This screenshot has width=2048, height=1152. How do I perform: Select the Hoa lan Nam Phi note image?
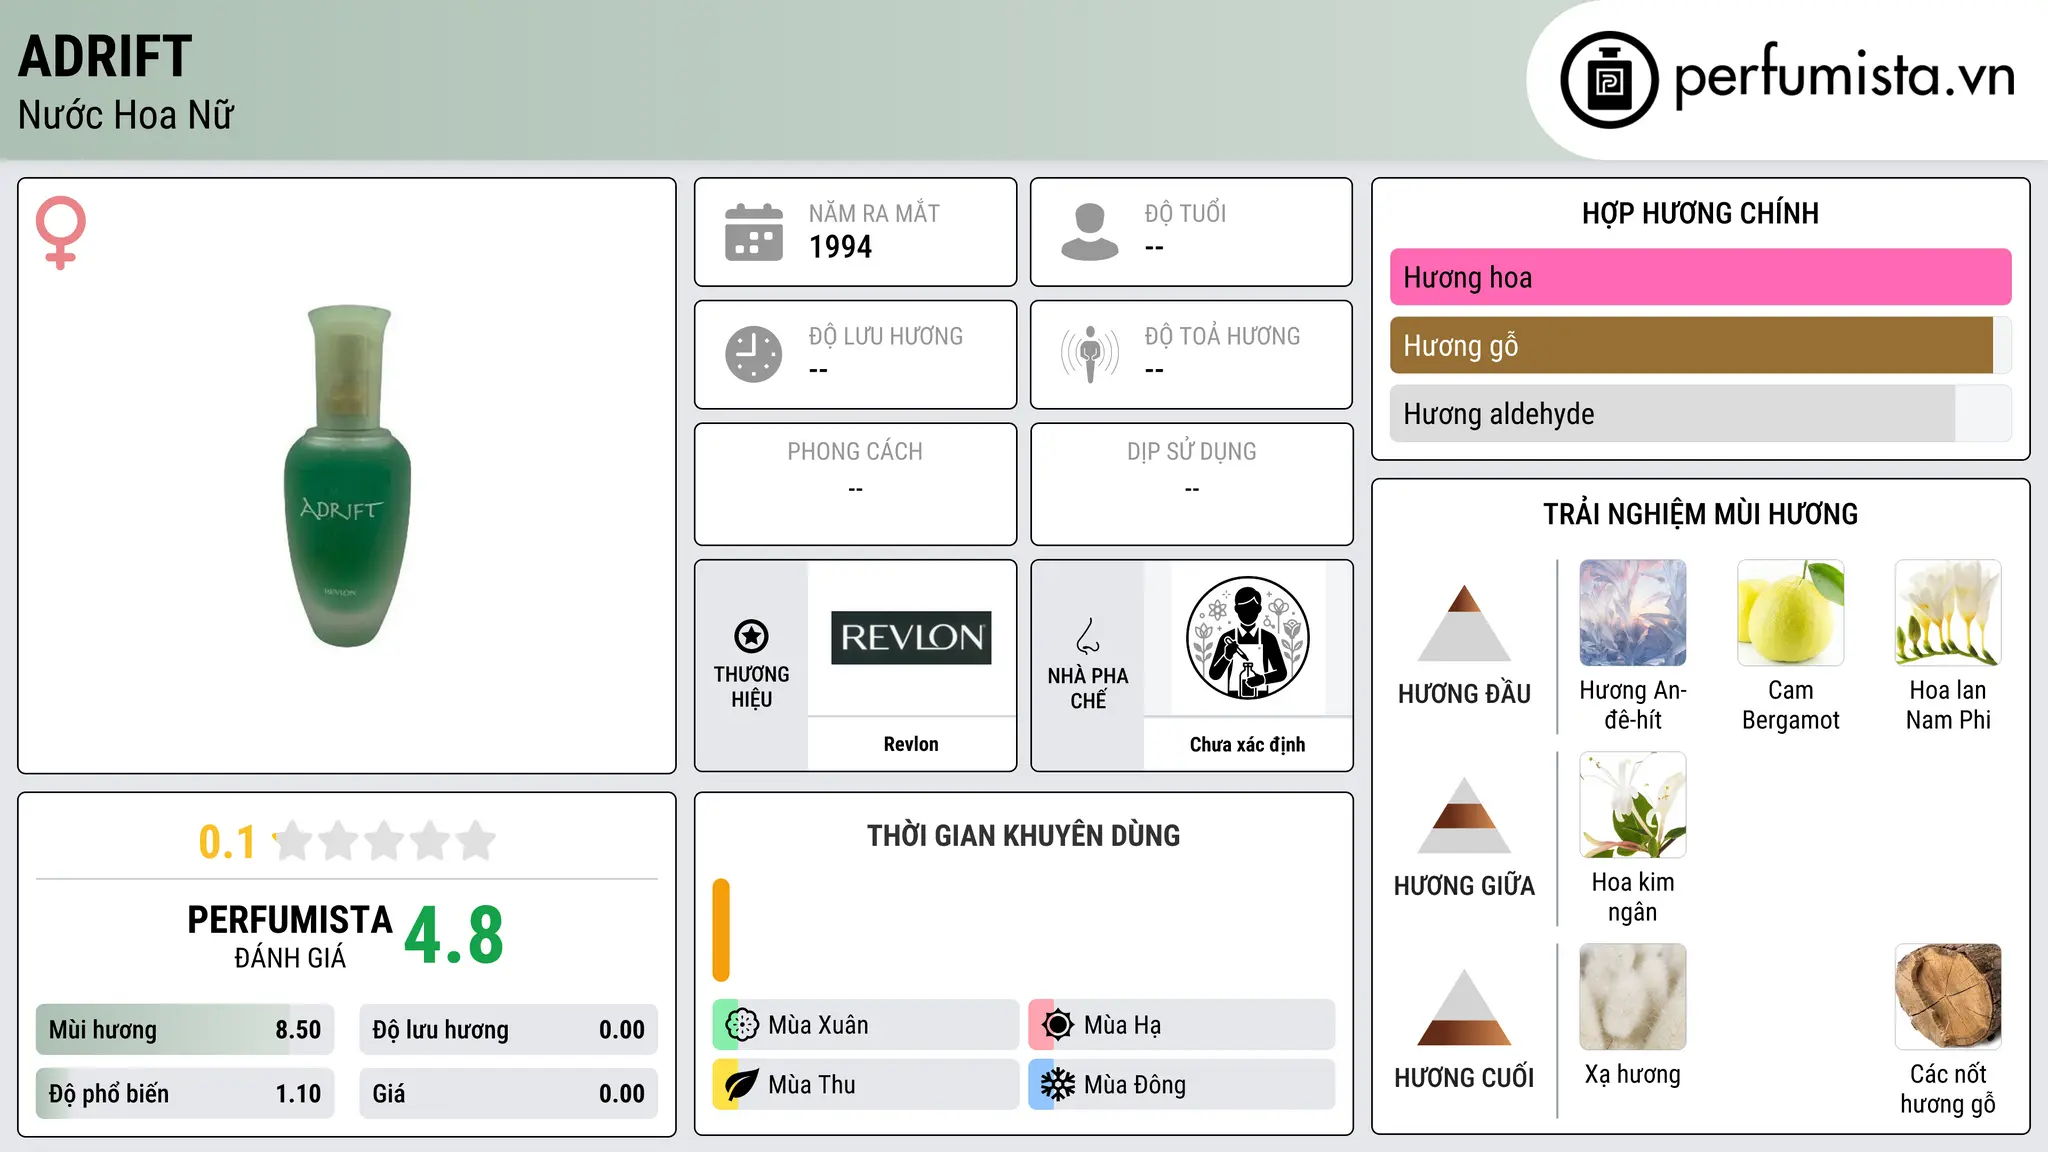[1948, 613]
